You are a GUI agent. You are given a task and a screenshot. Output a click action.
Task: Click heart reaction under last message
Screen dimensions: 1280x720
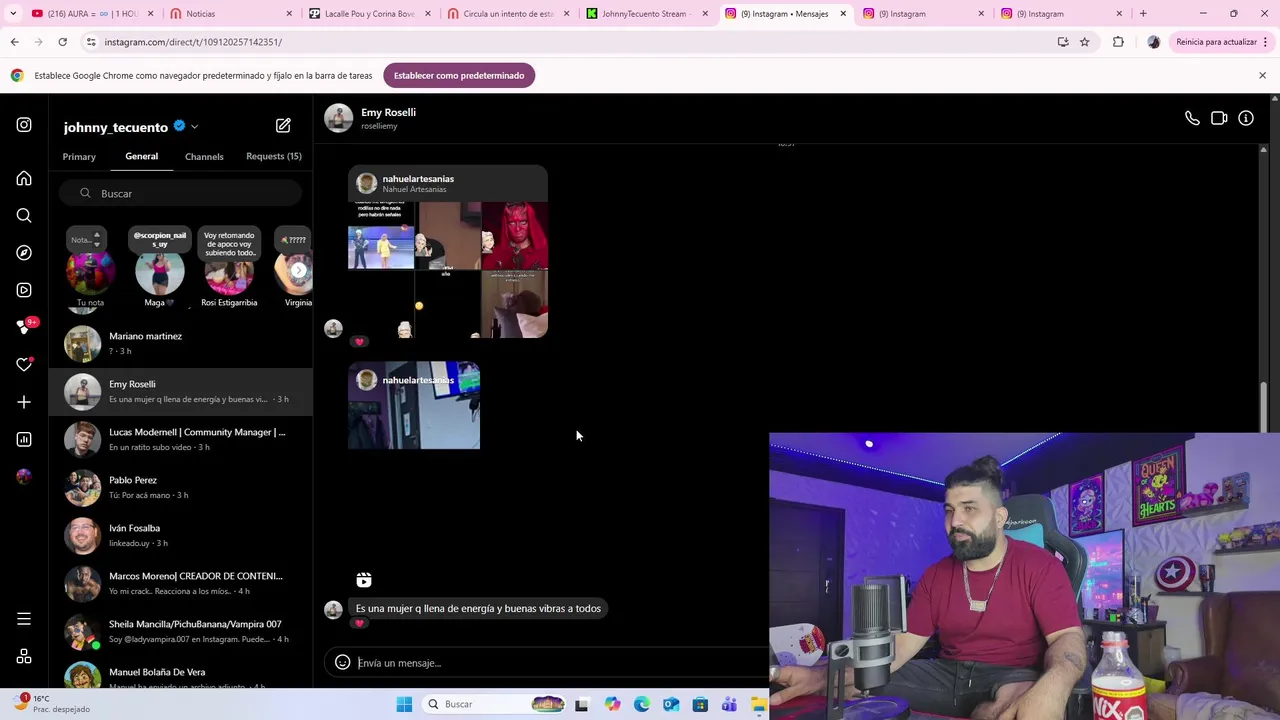tap(359, 624)
